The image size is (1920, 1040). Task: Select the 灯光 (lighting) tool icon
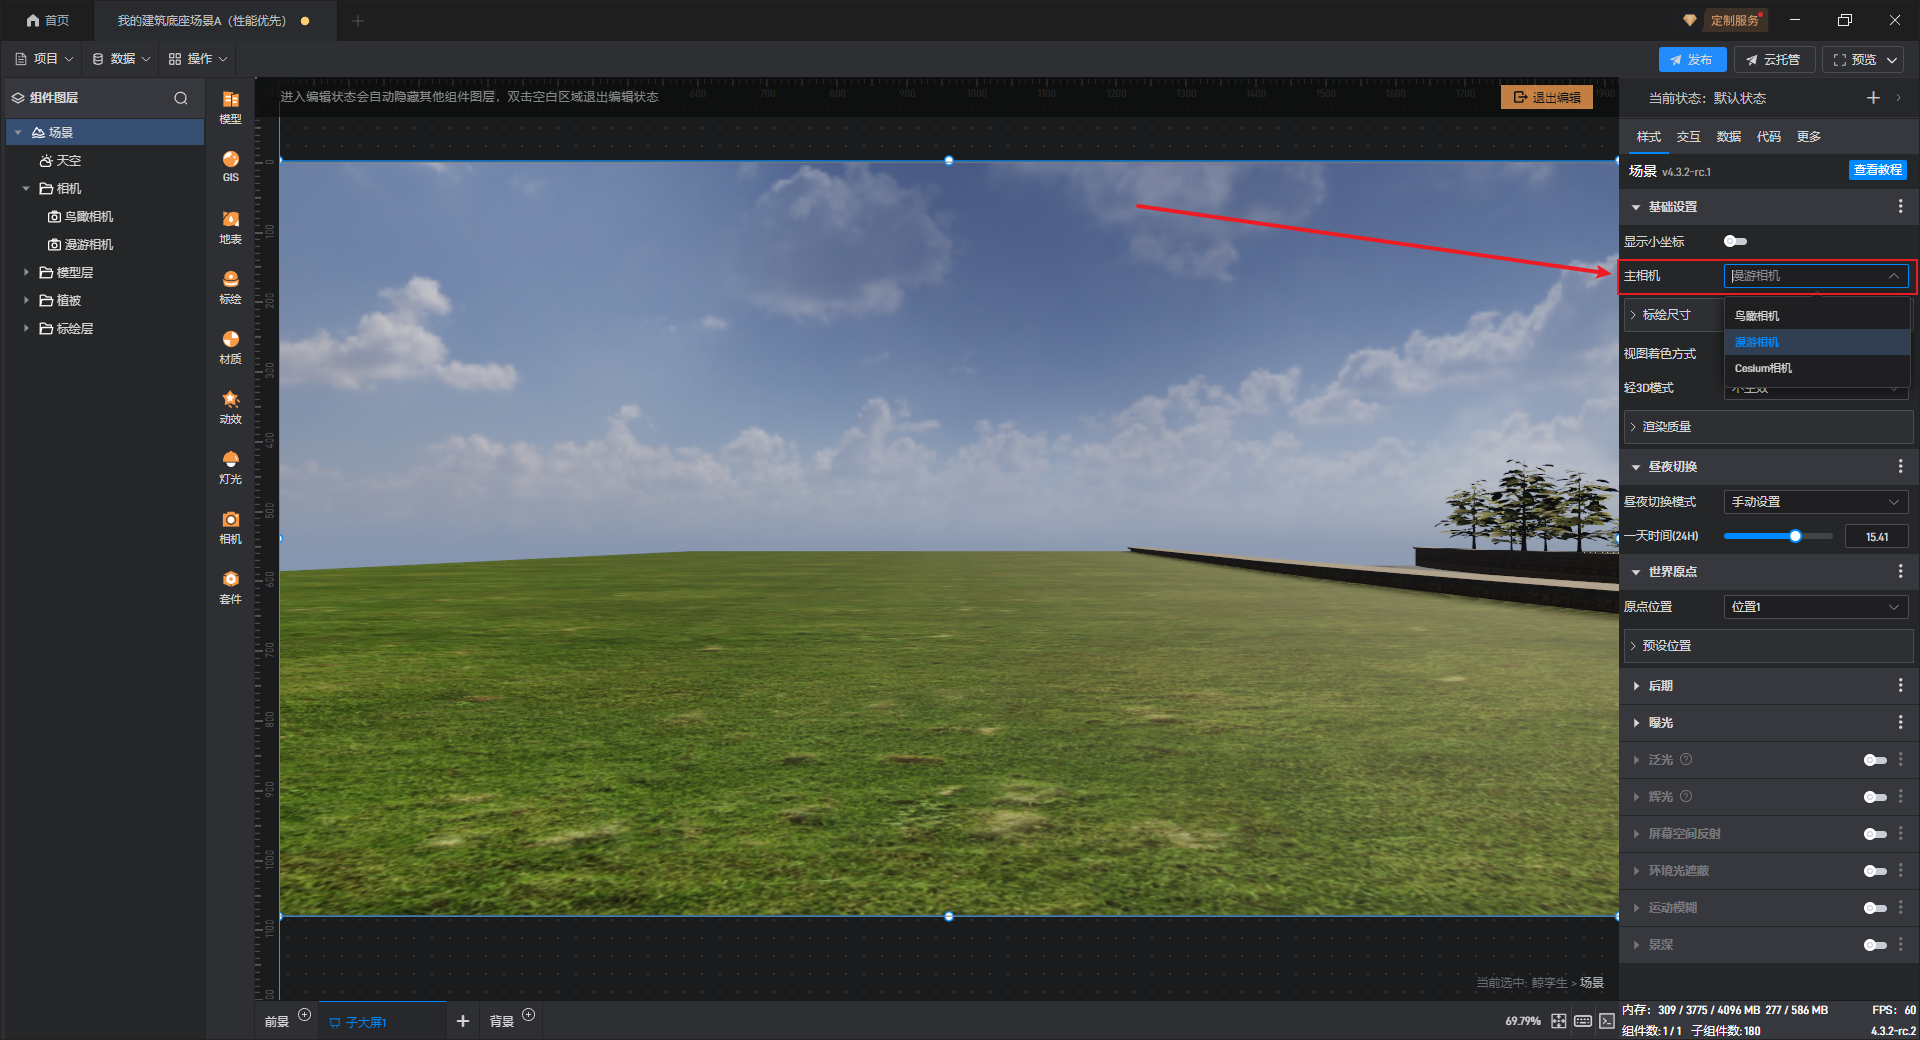[x=230, y=466]
